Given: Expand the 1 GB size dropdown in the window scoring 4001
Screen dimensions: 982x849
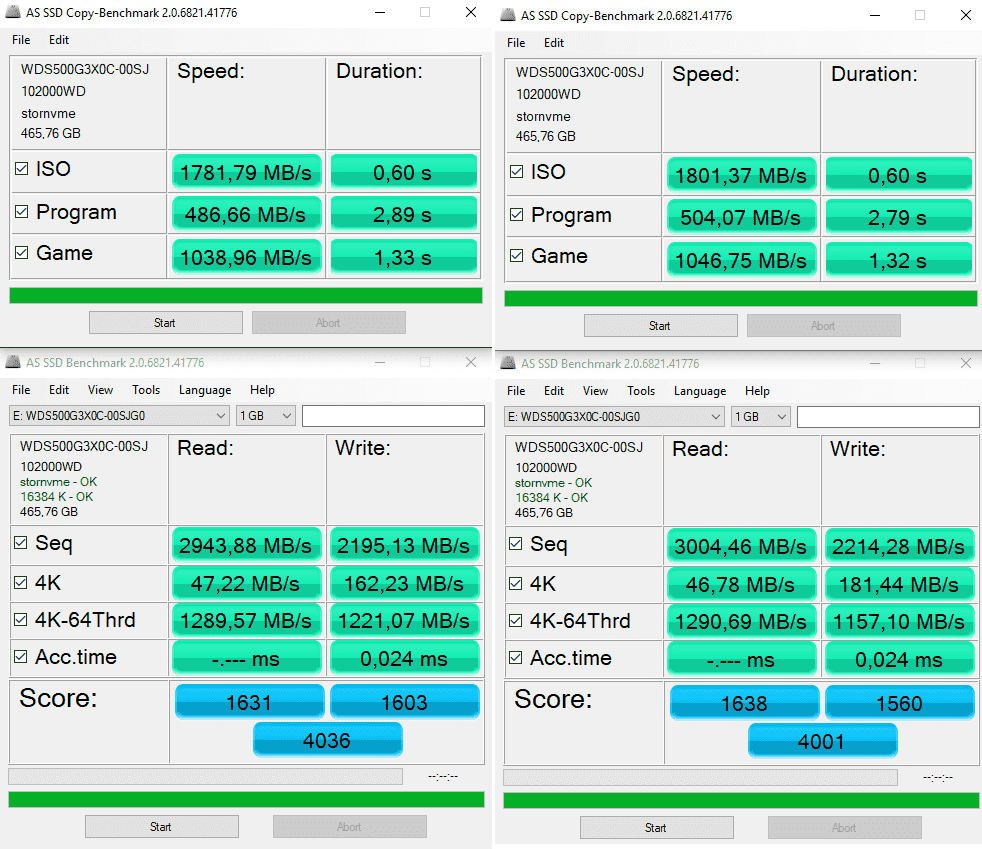Looking at the screenshot, I should tap(761, 417).
